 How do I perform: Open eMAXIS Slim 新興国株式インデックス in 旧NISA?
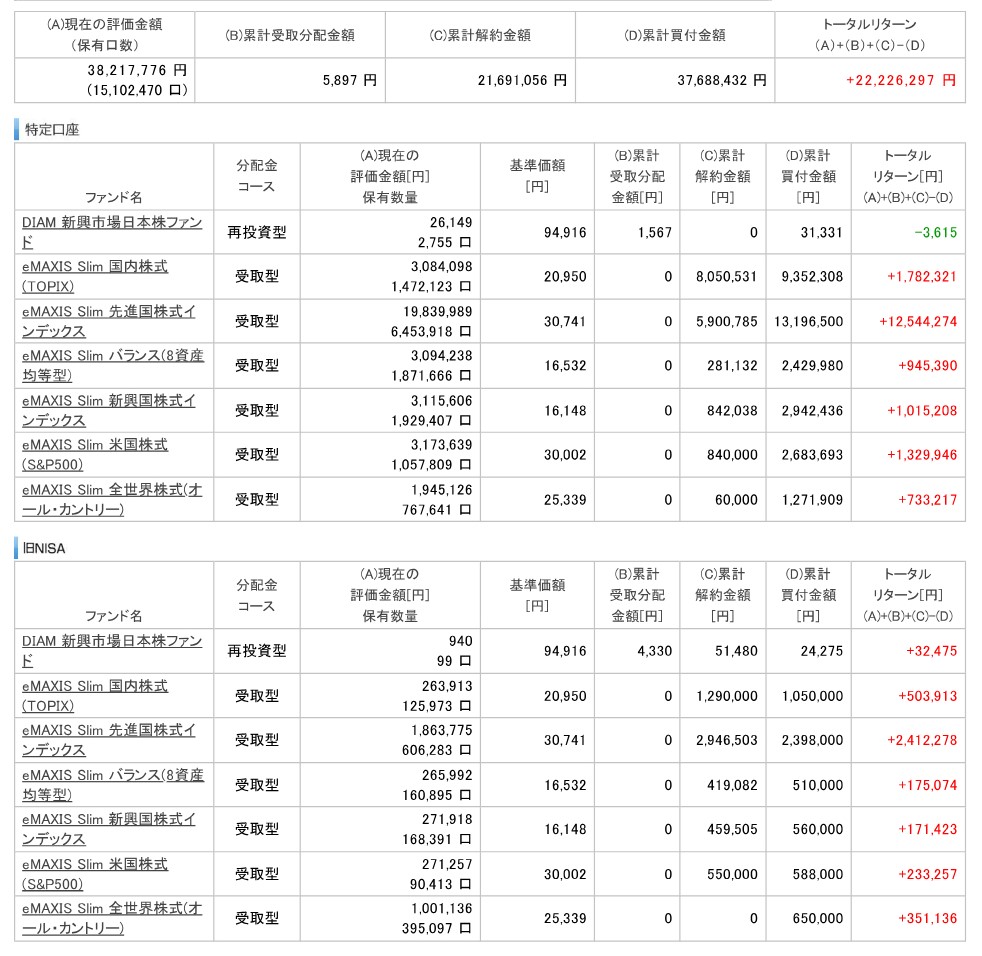pyautogui.click(x=109, y=829)
